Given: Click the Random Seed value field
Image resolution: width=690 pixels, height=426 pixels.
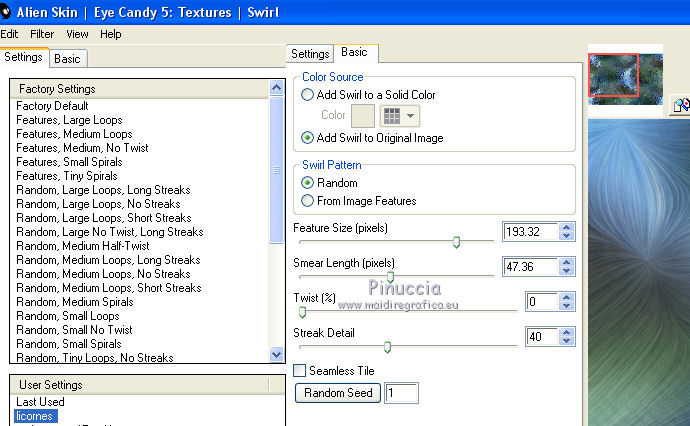Looking at the screenshot, I should click(401, 393).
